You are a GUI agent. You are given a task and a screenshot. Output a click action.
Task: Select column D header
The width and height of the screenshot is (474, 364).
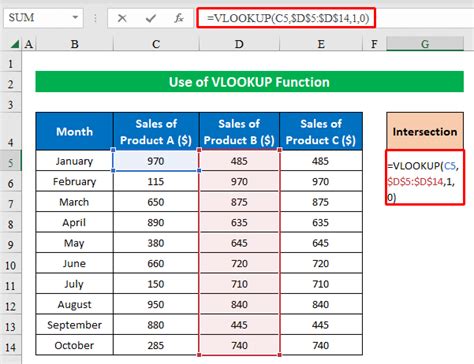239,44
